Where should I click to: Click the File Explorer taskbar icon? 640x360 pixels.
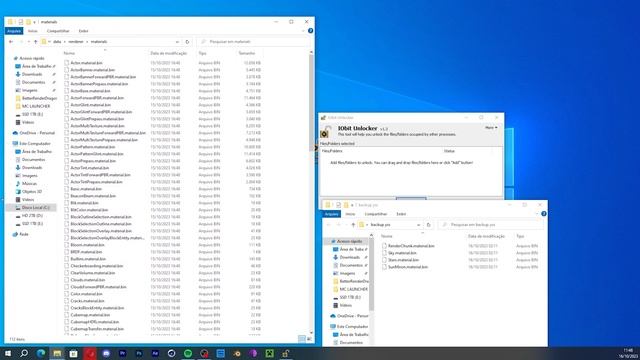pos(57,353)
